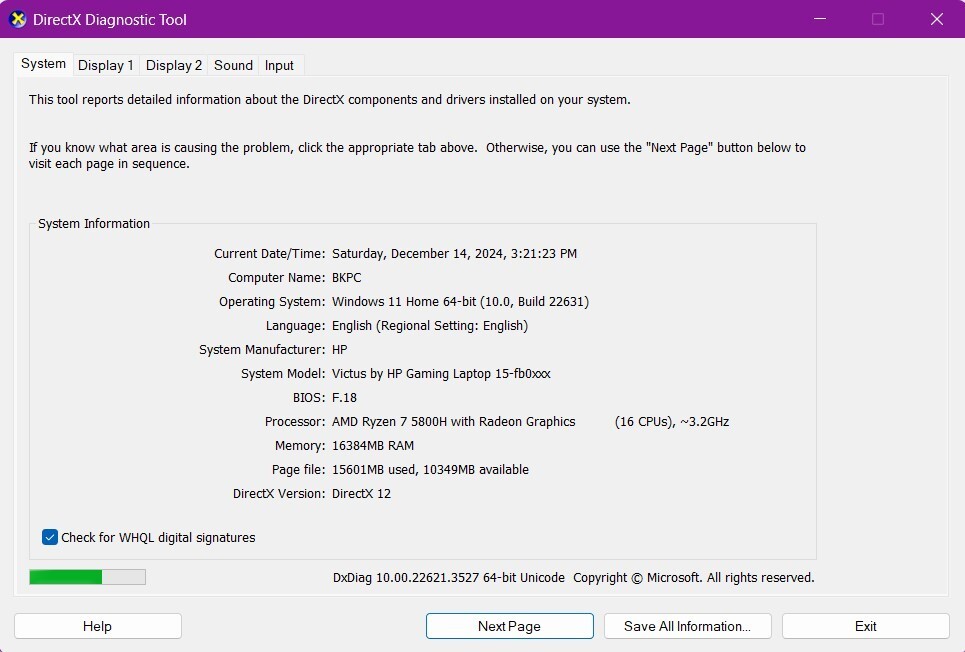Uncheck Check for WHQL digital signatures
The width and height of the screenshot is (965, 652).
[x=50, y=537]
